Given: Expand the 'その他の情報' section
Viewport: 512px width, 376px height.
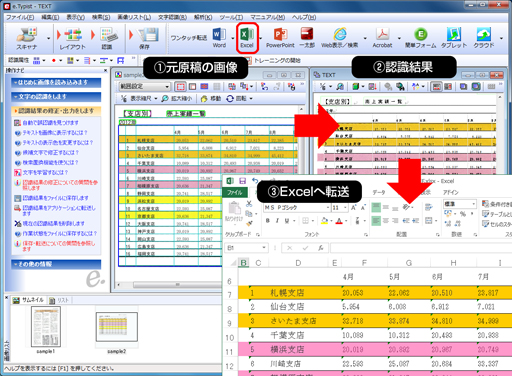Looking at the screenshot, I should pyautogui.click(x=56, y=264).
